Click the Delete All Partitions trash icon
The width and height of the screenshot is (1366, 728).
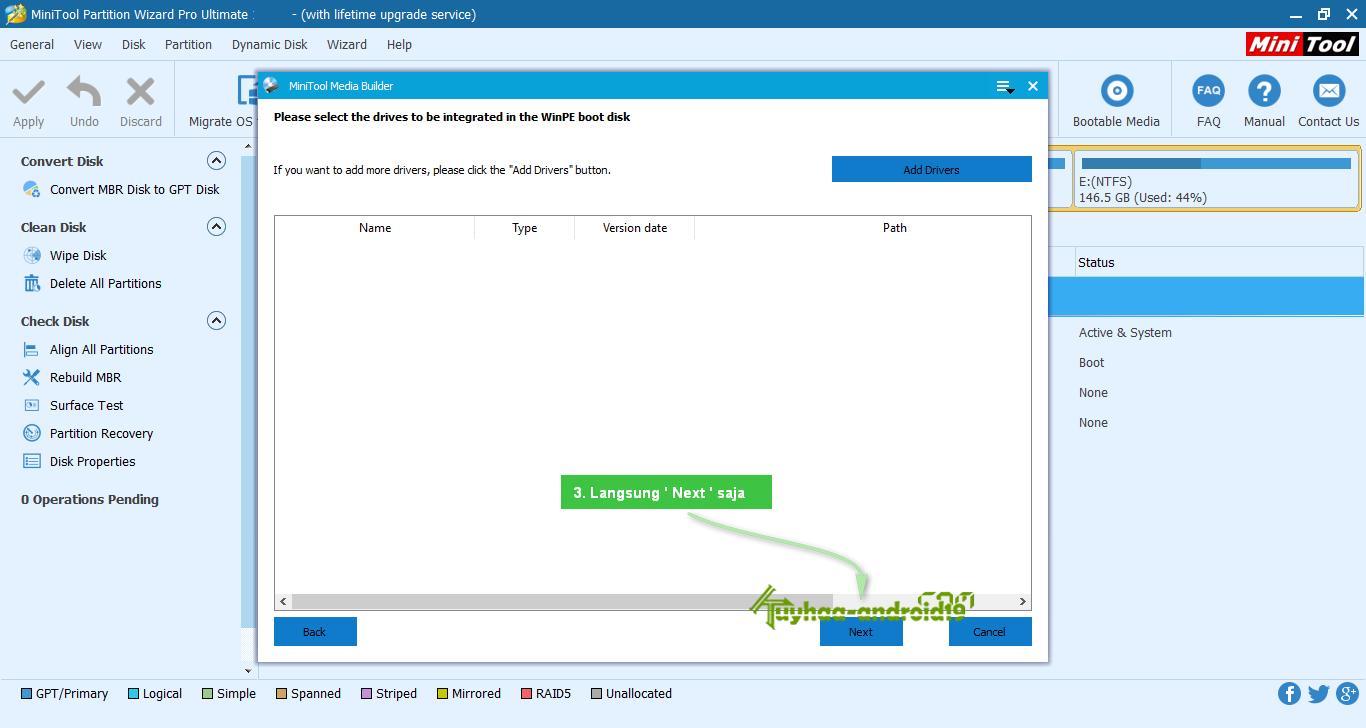coord(31,283)
